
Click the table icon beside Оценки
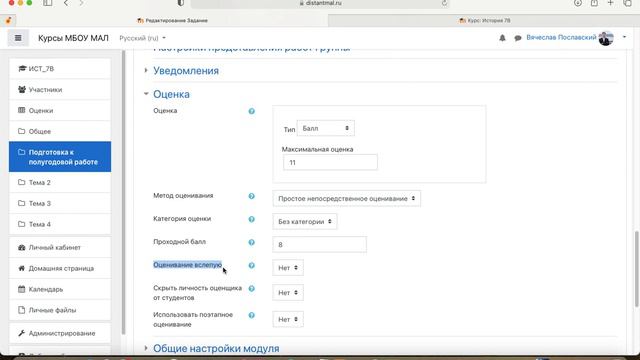[x=22, y=110]
